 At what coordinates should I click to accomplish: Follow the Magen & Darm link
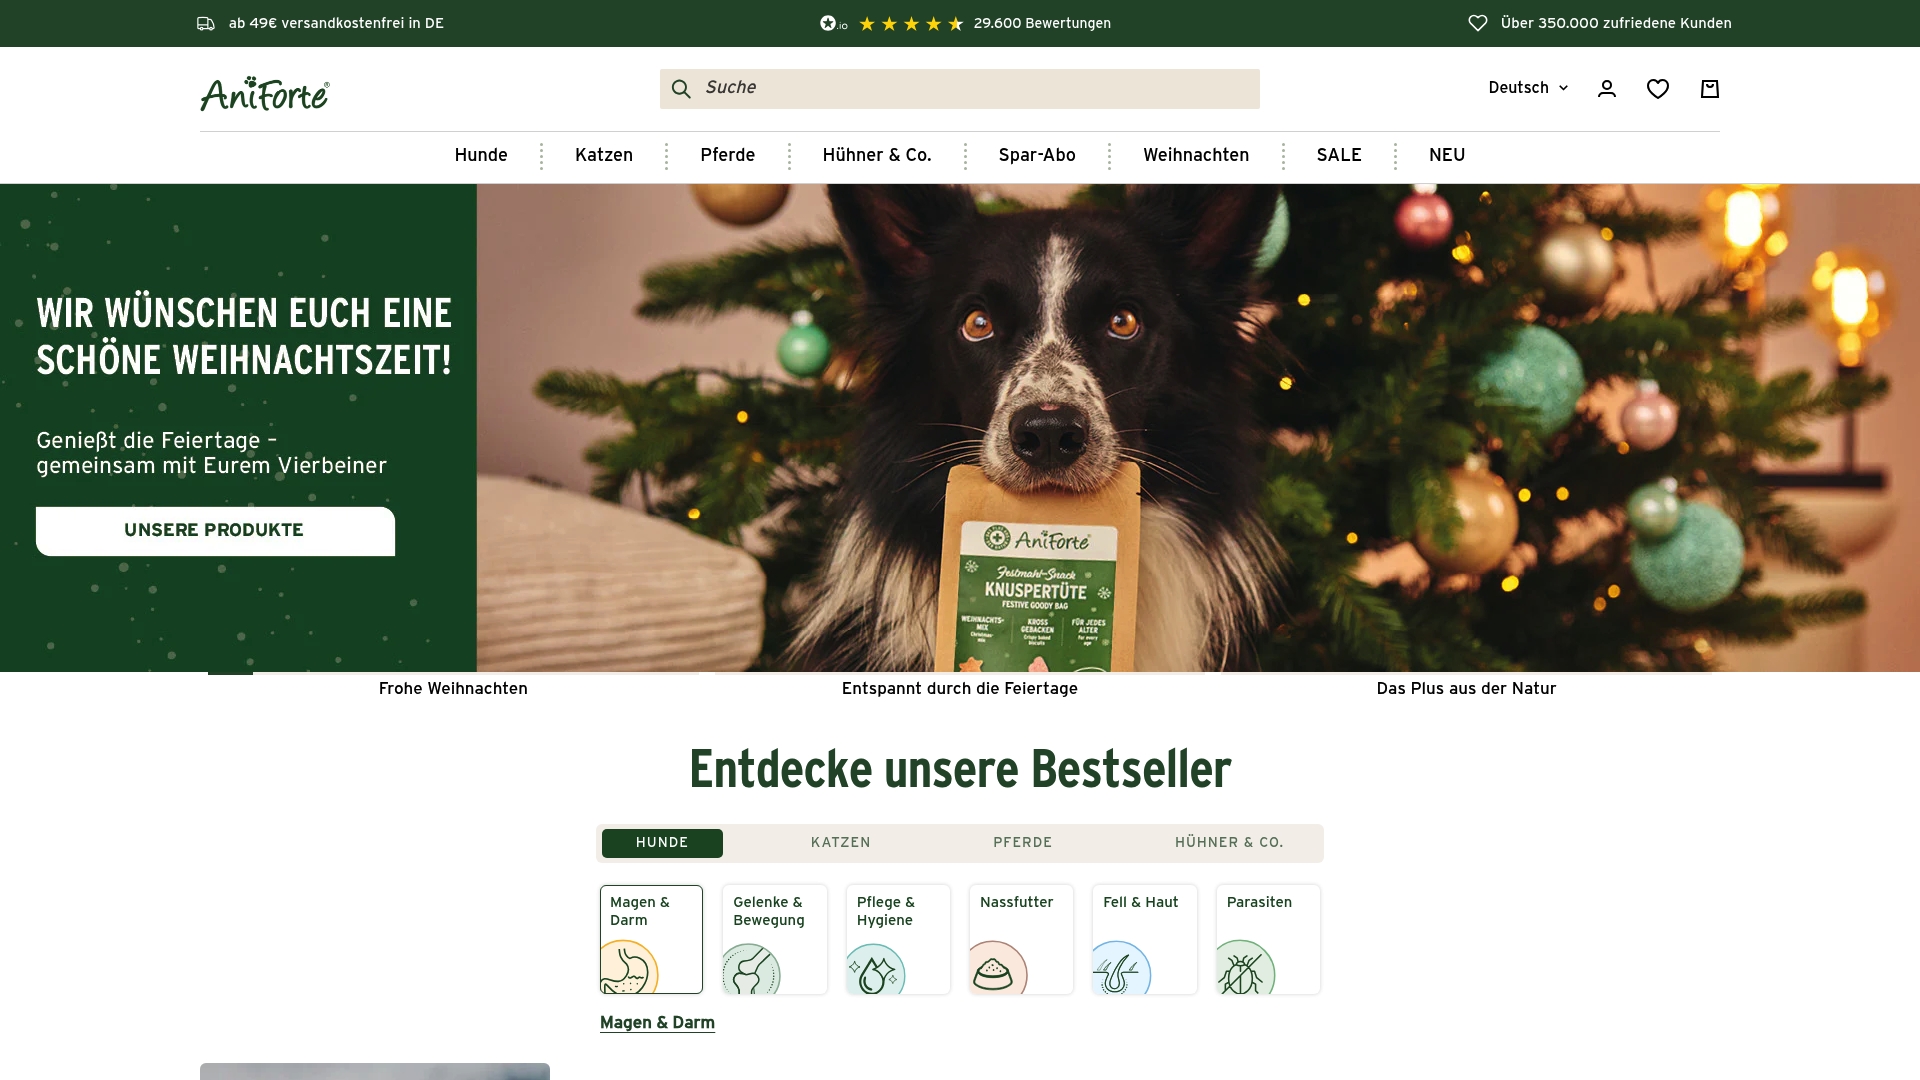656,1022
